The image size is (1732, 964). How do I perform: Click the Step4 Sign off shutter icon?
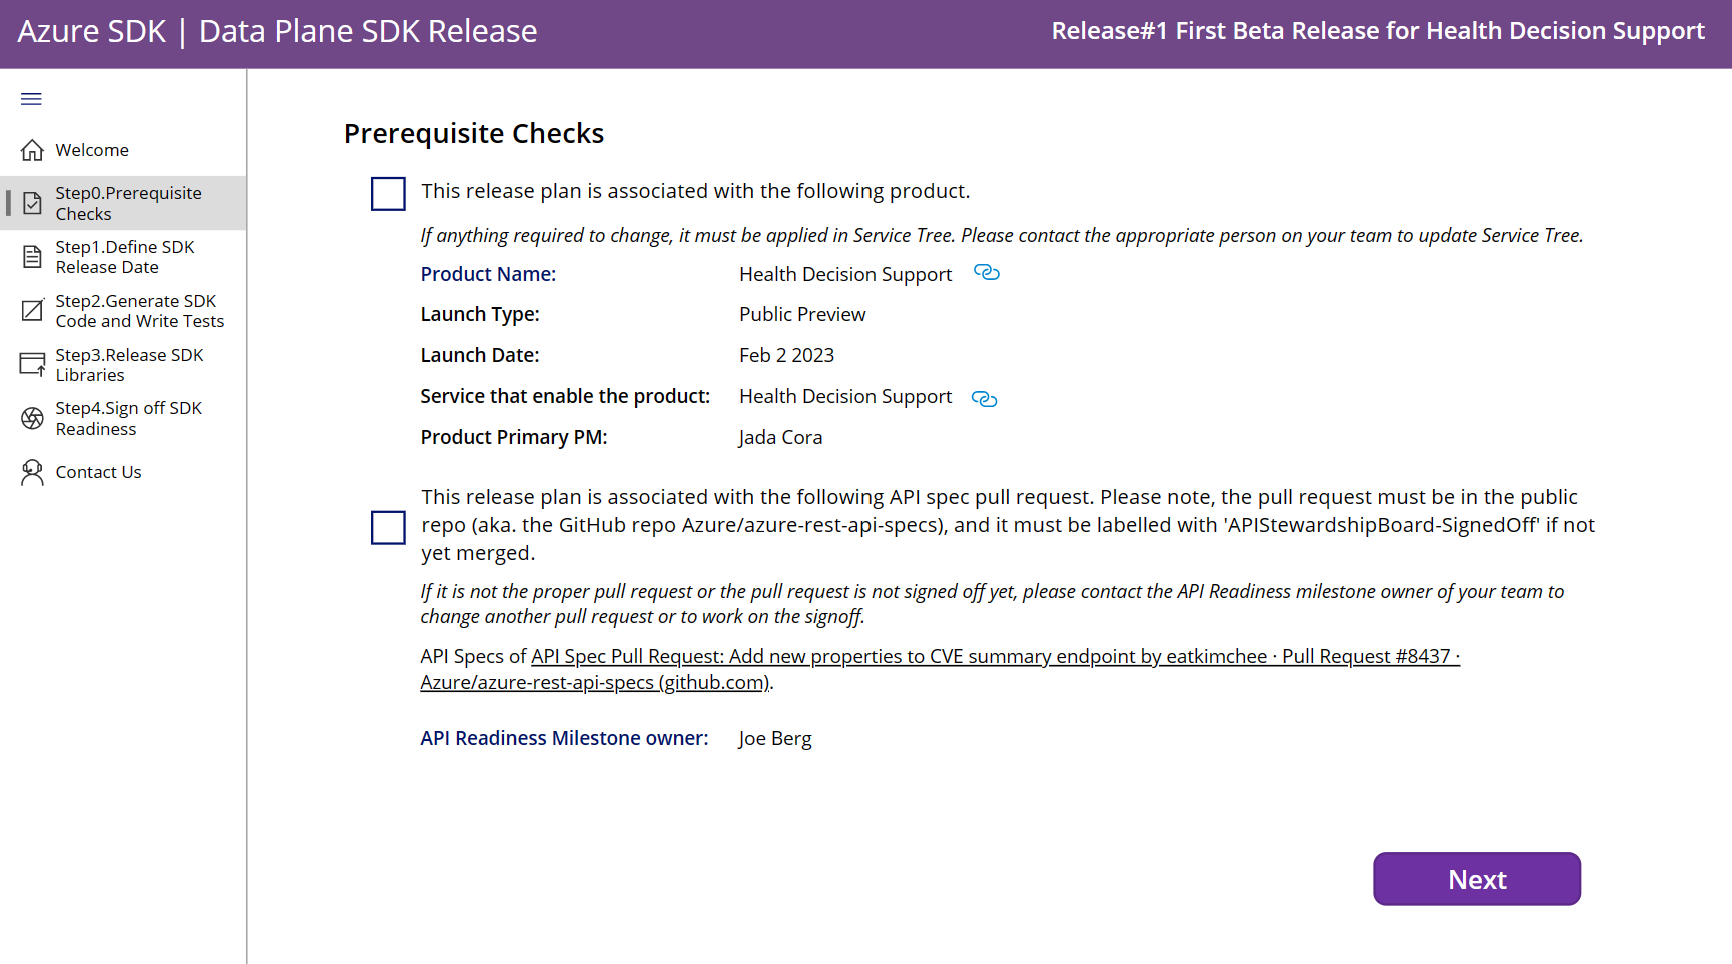pyautogui.click(x=31, y=418)
